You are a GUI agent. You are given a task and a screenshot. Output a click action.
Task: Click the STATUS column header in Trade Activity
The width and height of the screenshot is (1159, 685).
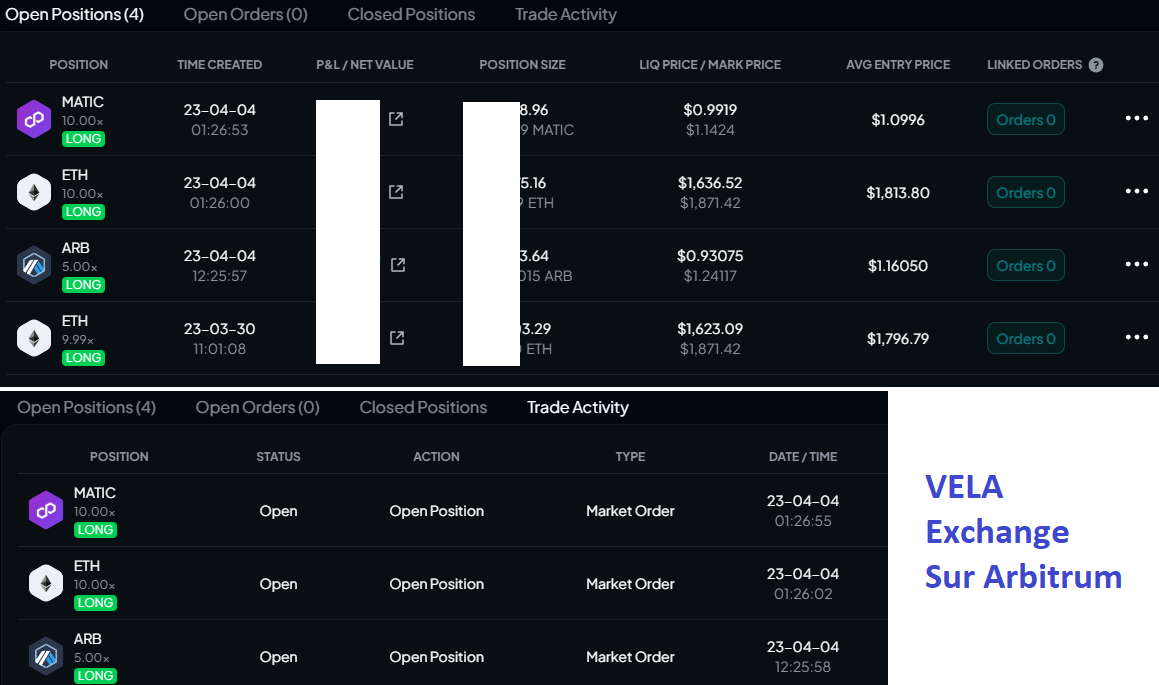pos(278,457)
